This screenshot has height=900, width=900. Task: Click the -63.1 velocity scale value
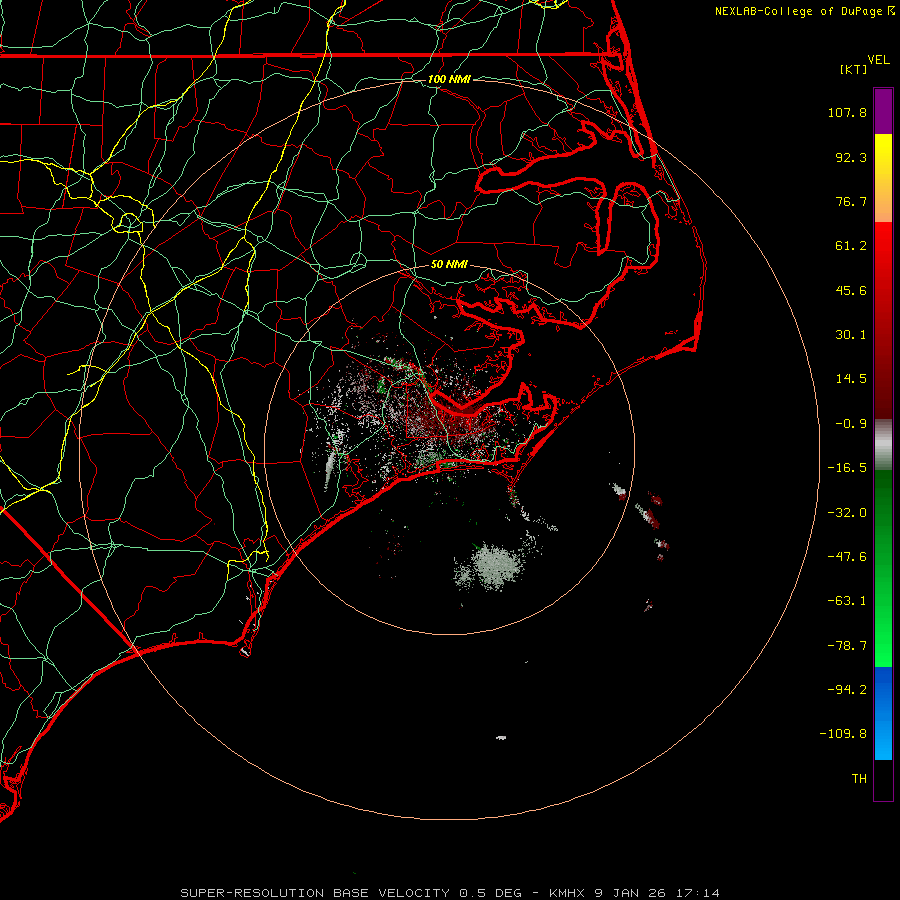click(847, 601)
